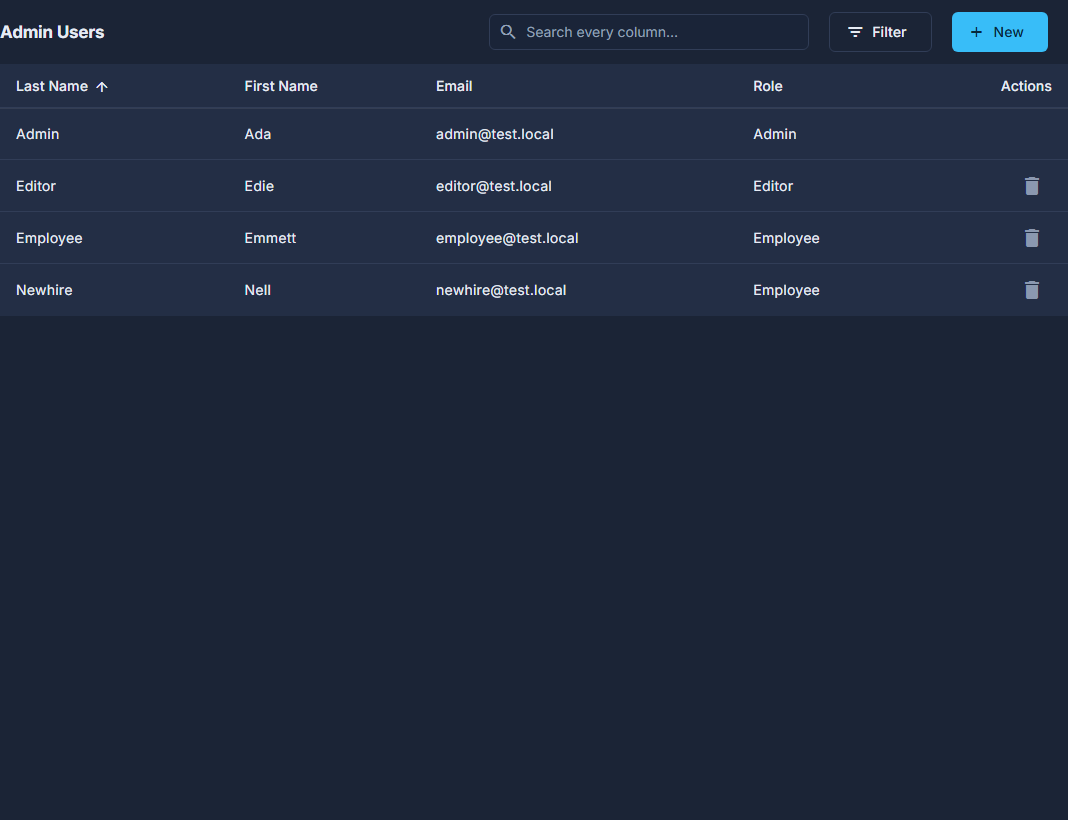This screenshot has height=820, width=1068.
Task: Click the admin@test.local email cell
Action: 494,134
